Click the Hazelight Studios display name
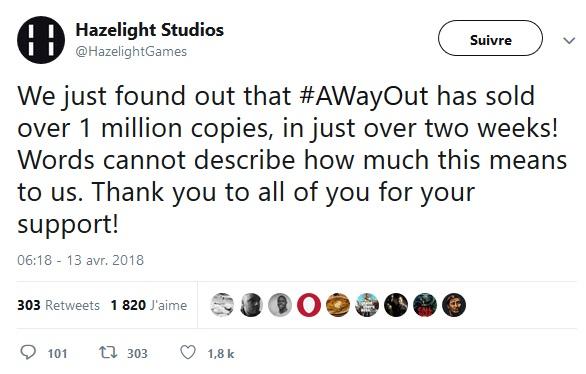This screenshot has height=374, width=586. (149, 30)
